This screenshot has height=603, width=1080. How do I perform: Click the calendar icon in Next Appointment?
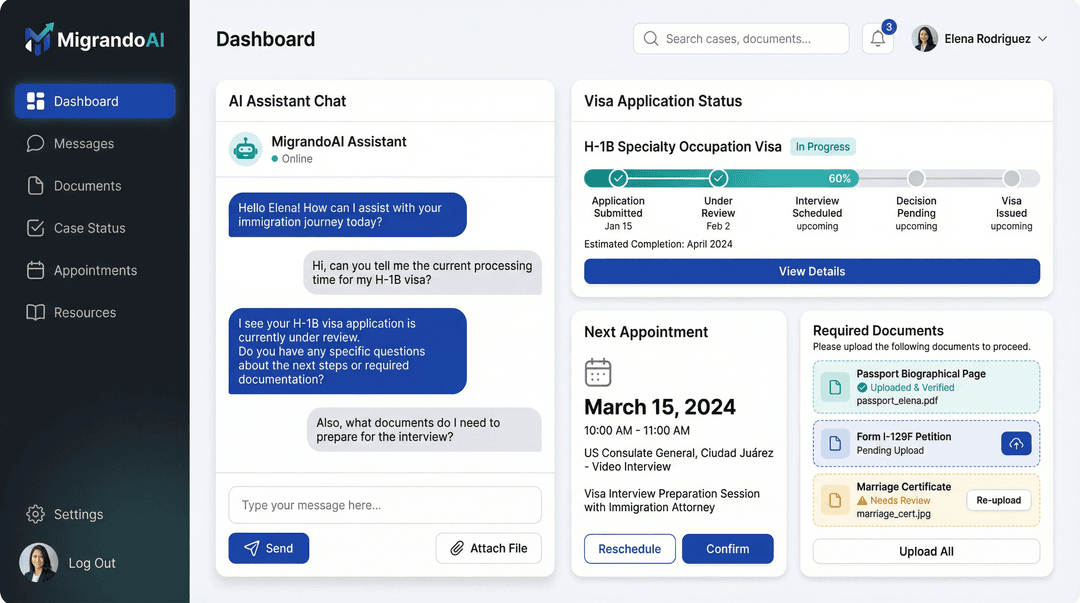coord(598,371)
